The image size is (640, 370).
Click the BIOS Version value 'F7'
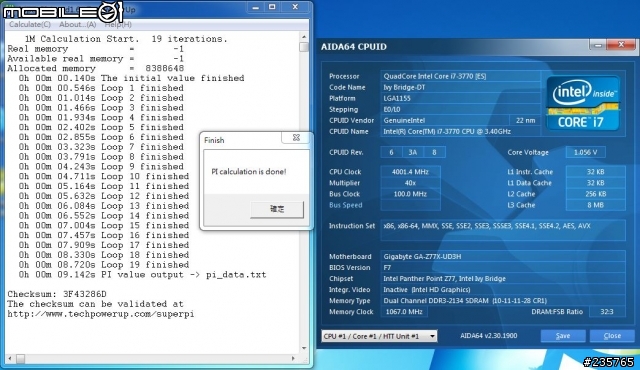click(503, 268)
